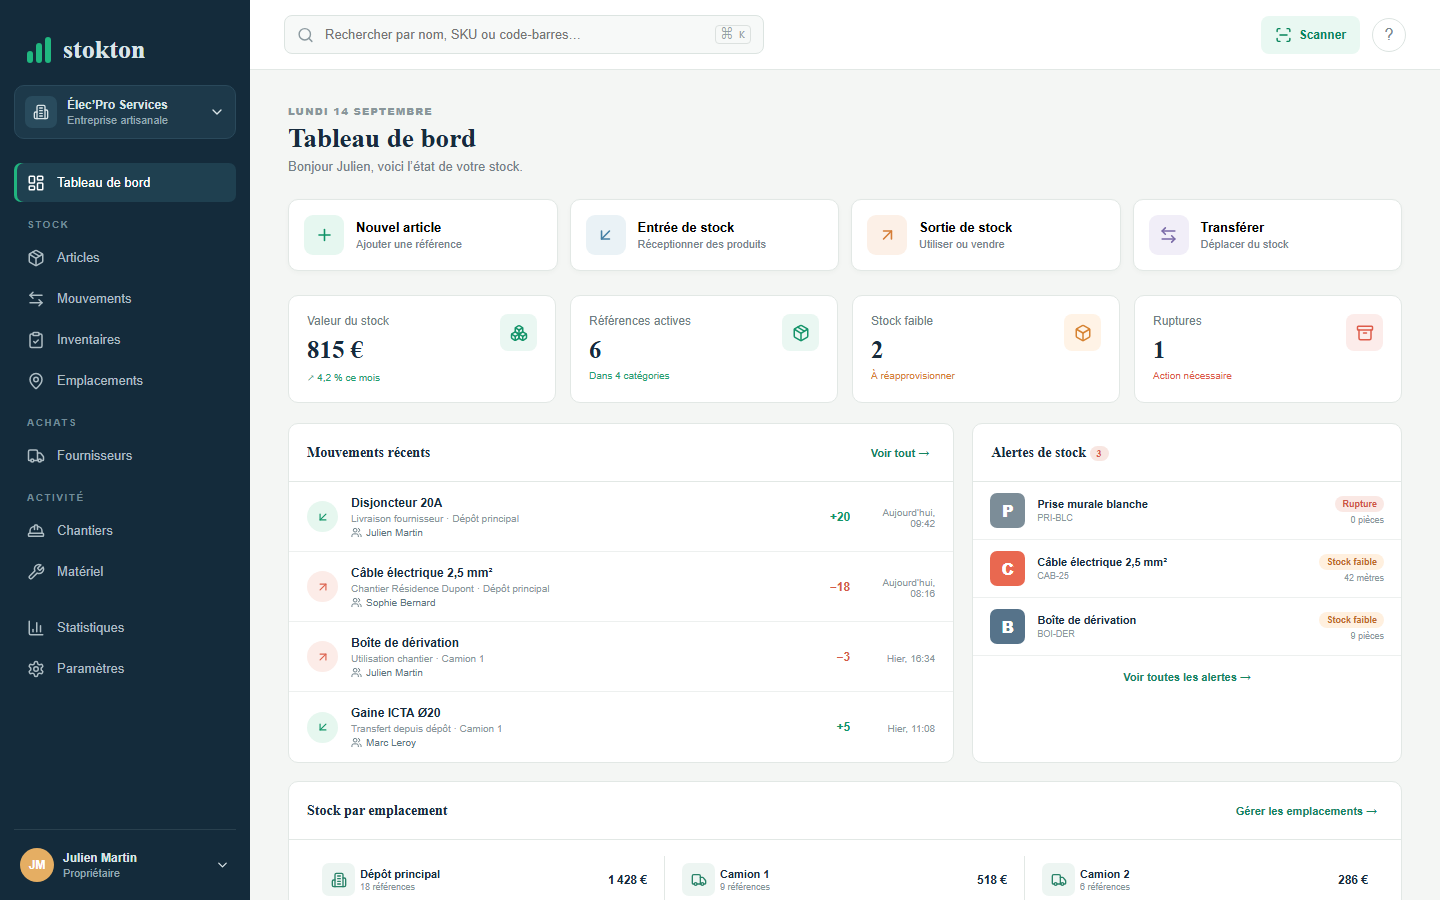Click the Scanner button
This screenshot has height=900, width=1440.
click(1310, 35)
